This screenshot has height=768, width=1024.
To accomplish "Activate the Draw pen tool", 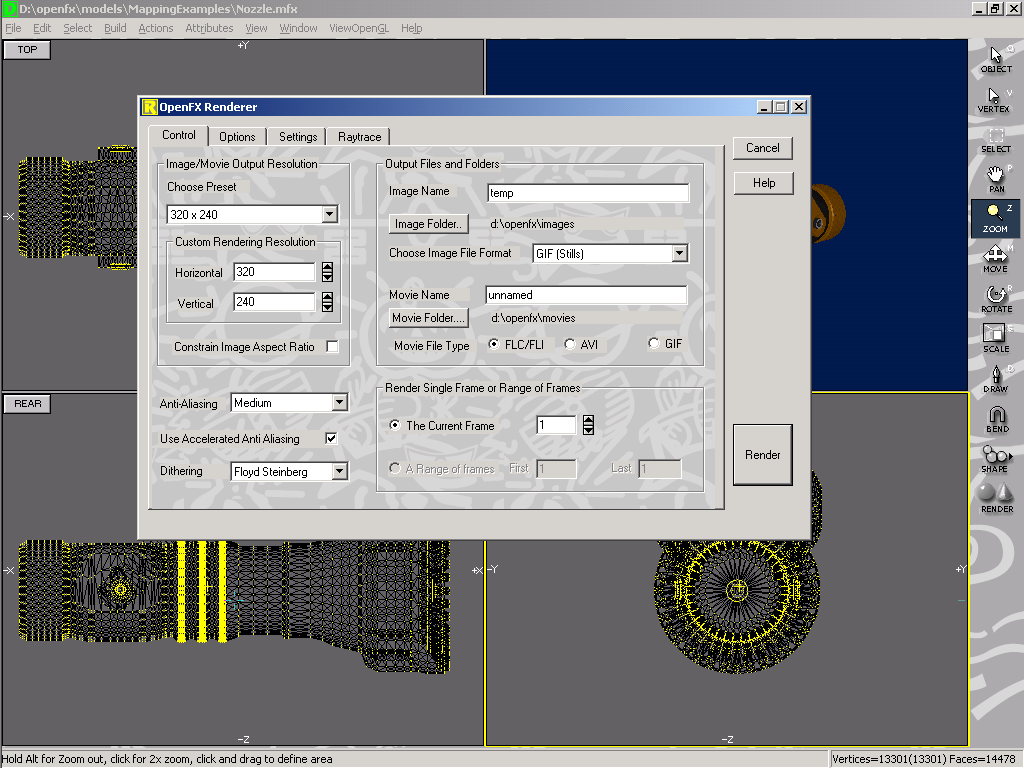I will (x=996, y=379).
